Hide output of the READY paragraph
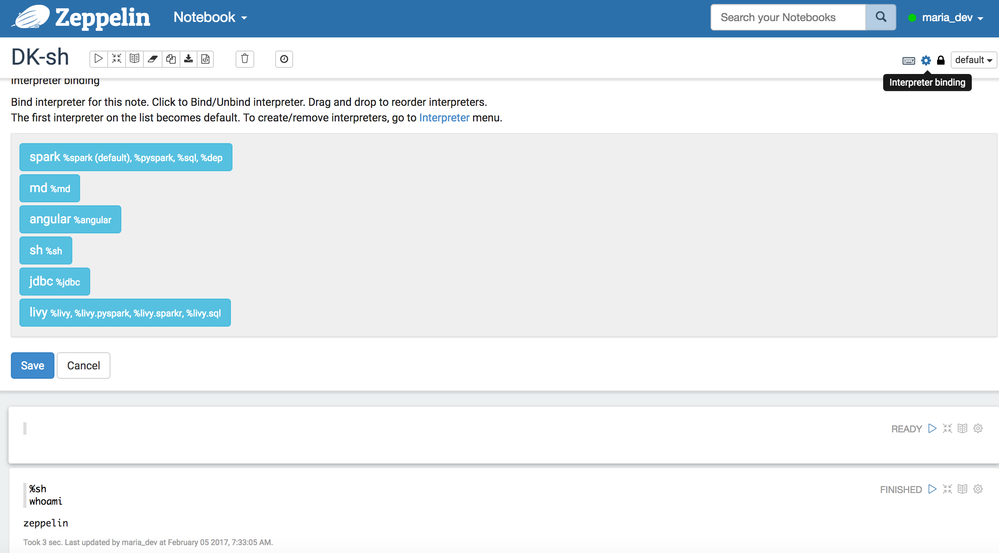 [x=963, y=429]
